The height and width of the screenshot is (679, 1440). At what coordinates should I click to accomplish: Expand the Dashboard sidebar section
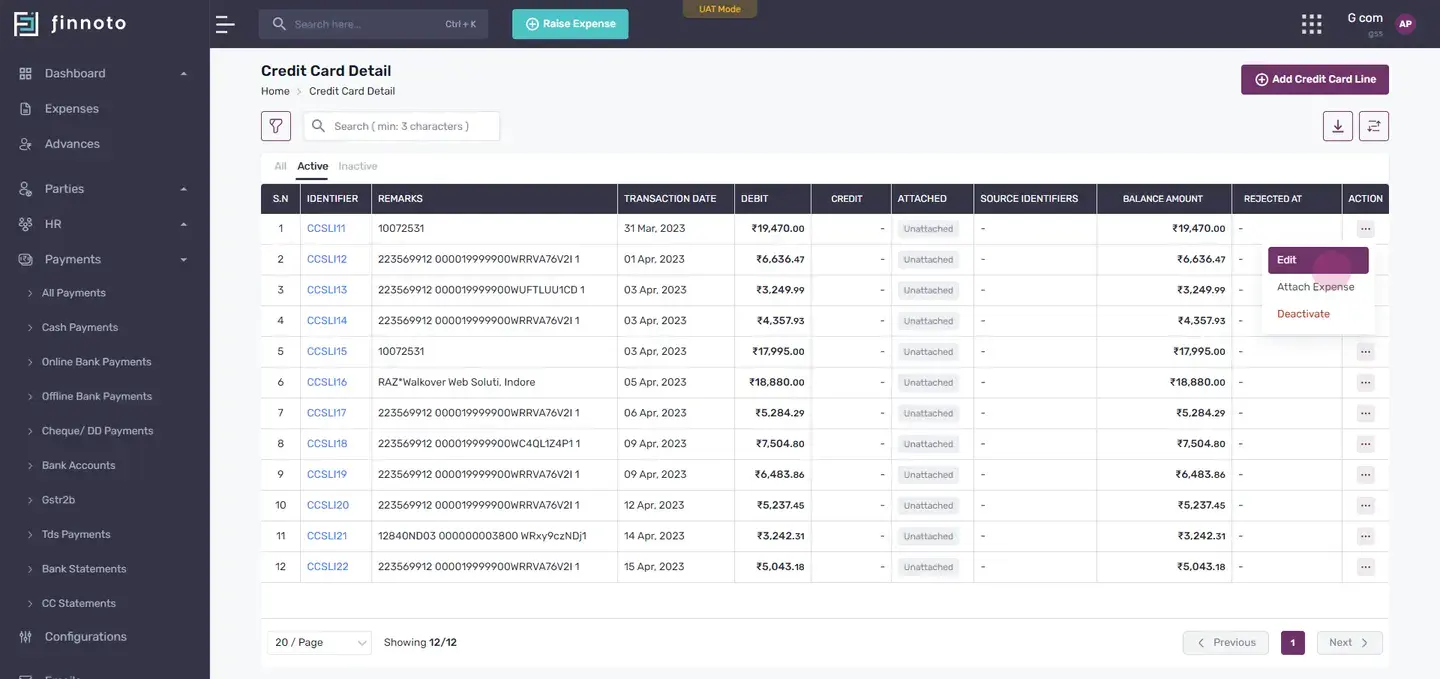pyautogui.click(x=104, y=73)
